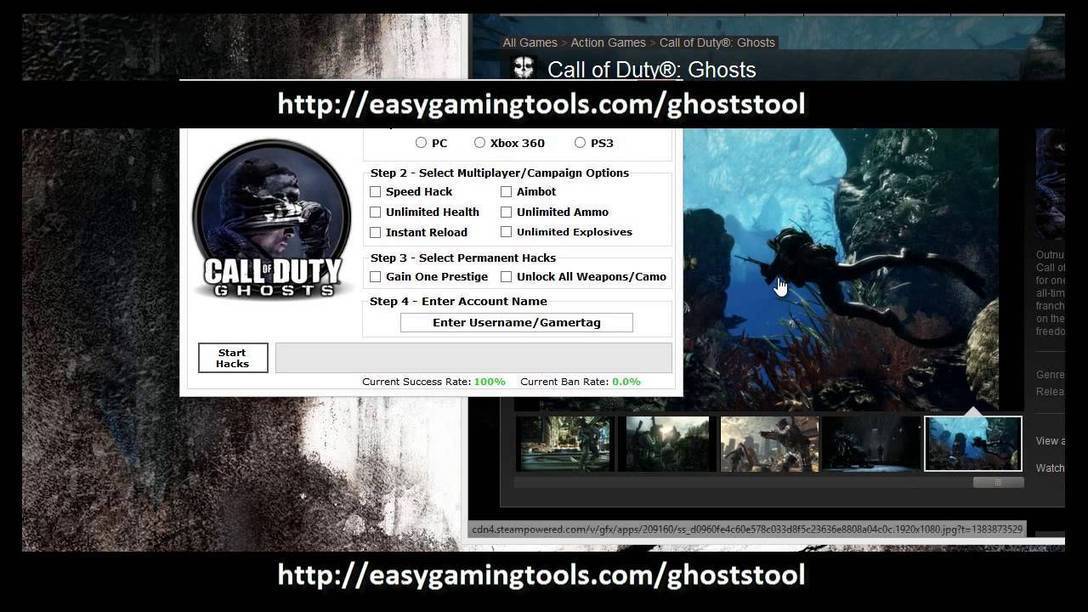1088x612 pixels.
Task: Enable the Speed Hack checkbox
Action: tap(375, 192)
